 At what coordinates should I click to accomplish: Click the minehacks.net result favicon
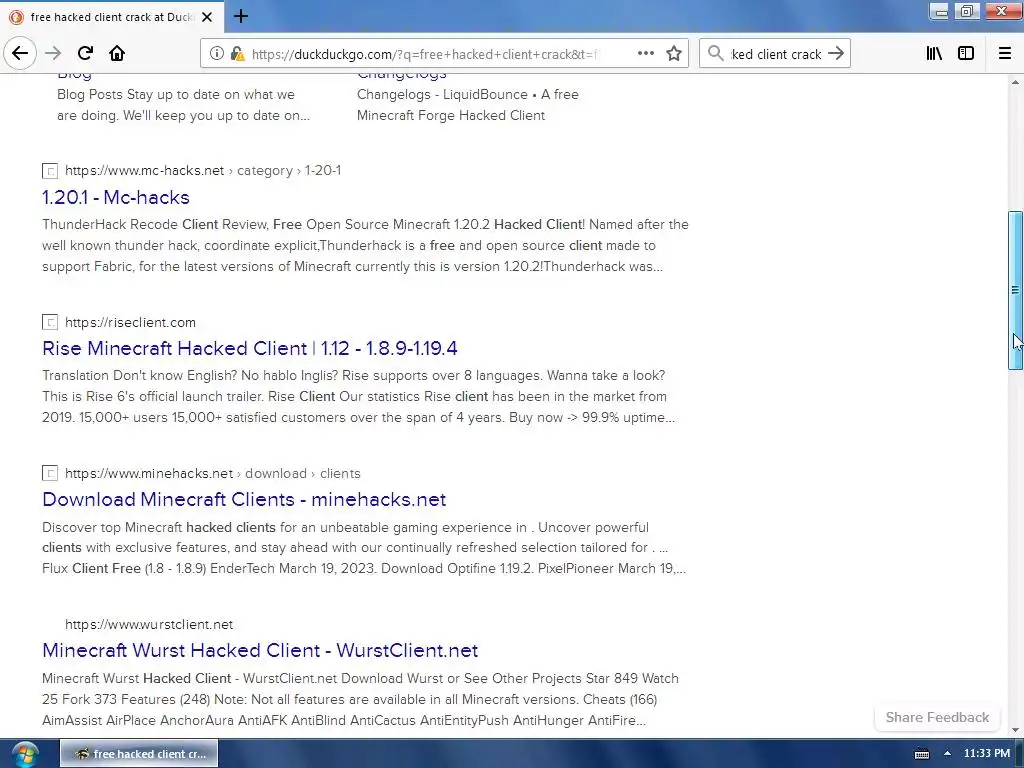[x=50, y=473]
